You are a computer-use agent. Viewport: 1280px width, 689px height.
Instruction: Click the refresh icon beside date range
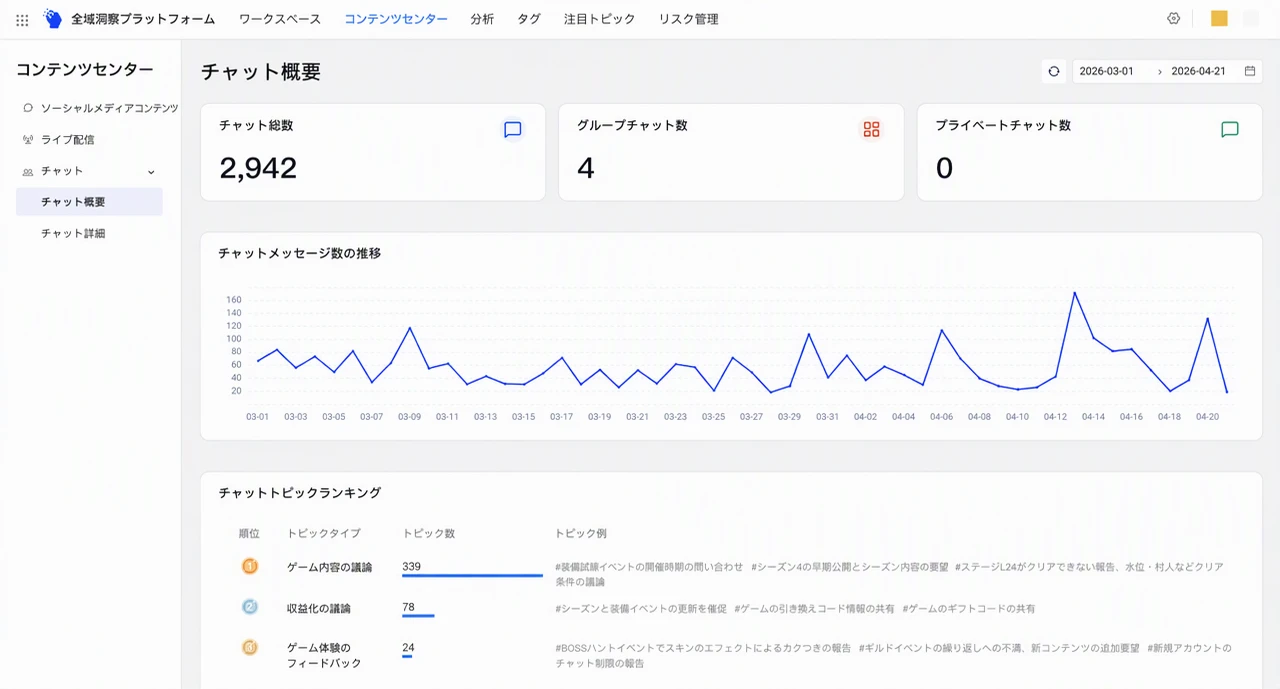(1054, 71)
